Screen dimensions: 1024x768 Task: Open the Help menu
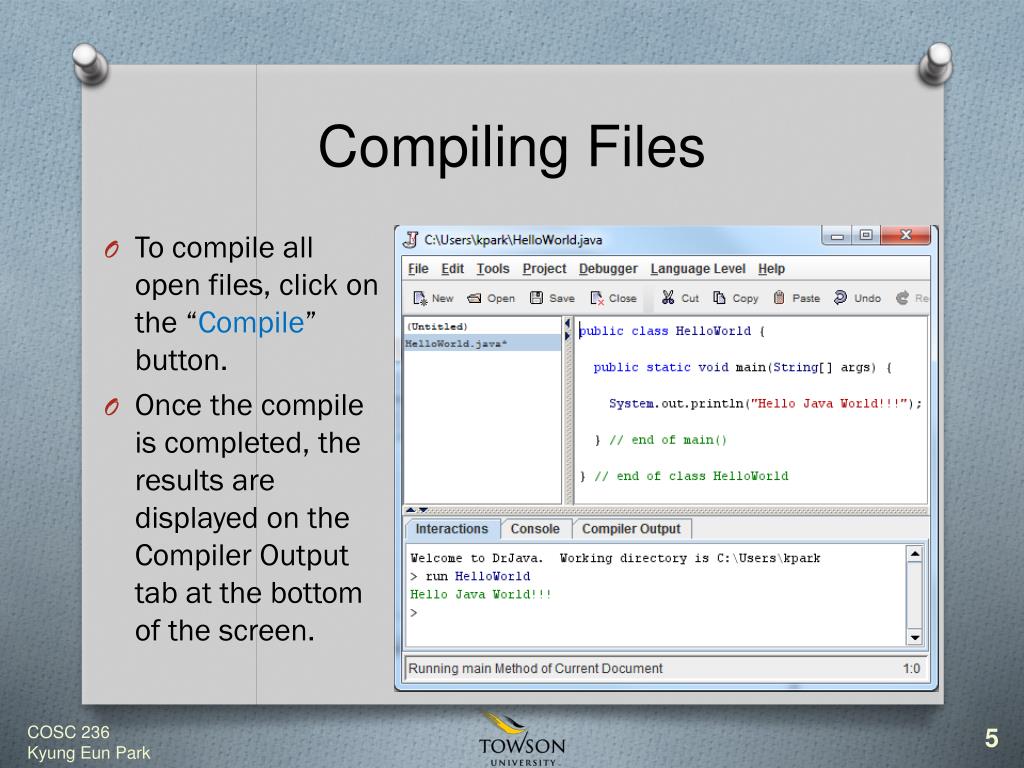[x=771, y=269]
